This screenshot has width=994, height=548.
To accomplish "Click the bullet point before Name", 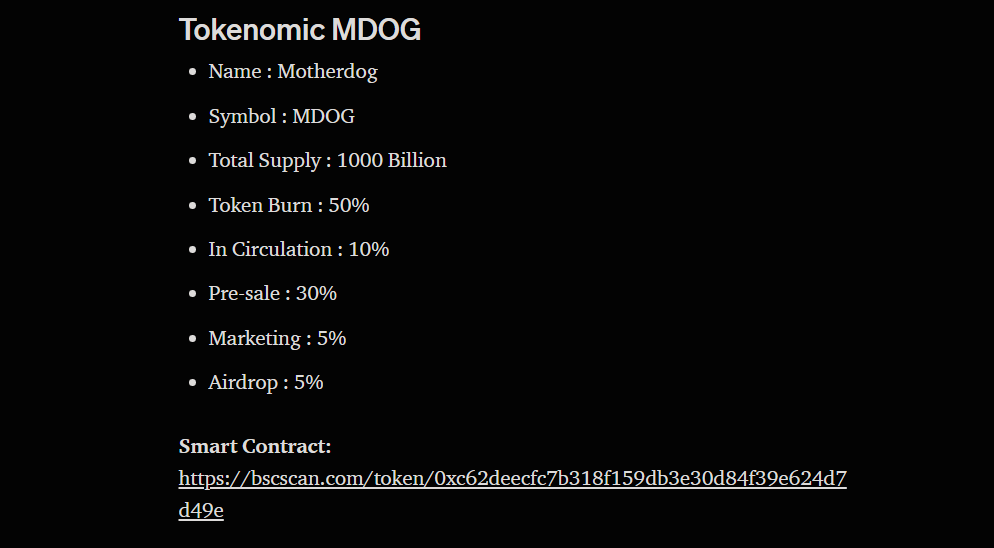I will tap(193, 72).
